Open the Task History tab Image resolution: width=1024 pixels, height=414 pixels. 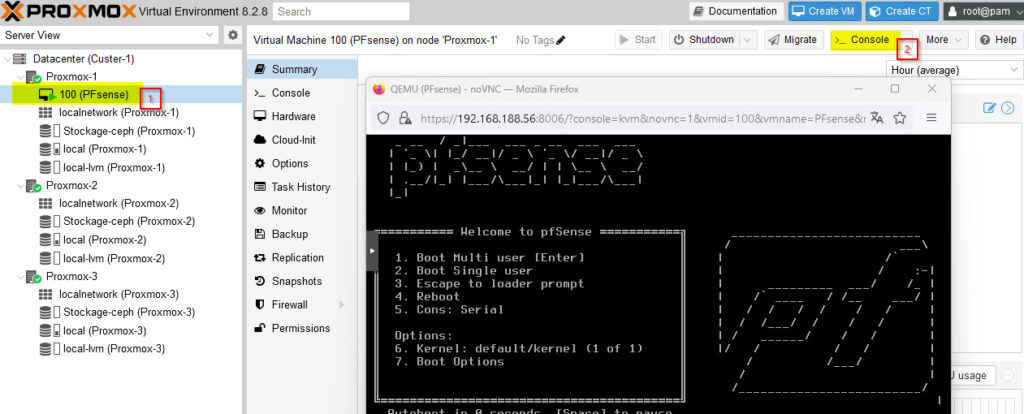tap(302, 187)
